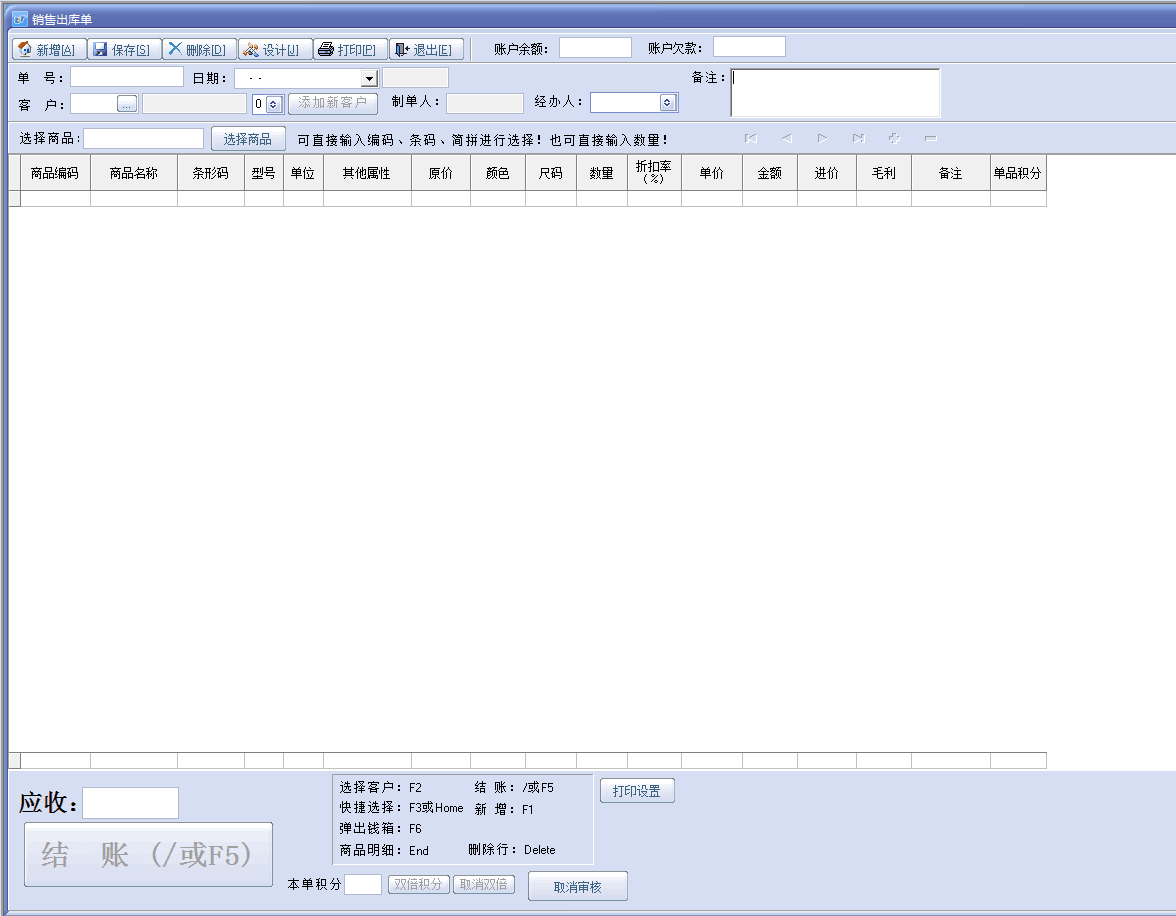Click the next record navigator arrow
Viewport: 1176px width, 916px height.
(x=822, y=139)
